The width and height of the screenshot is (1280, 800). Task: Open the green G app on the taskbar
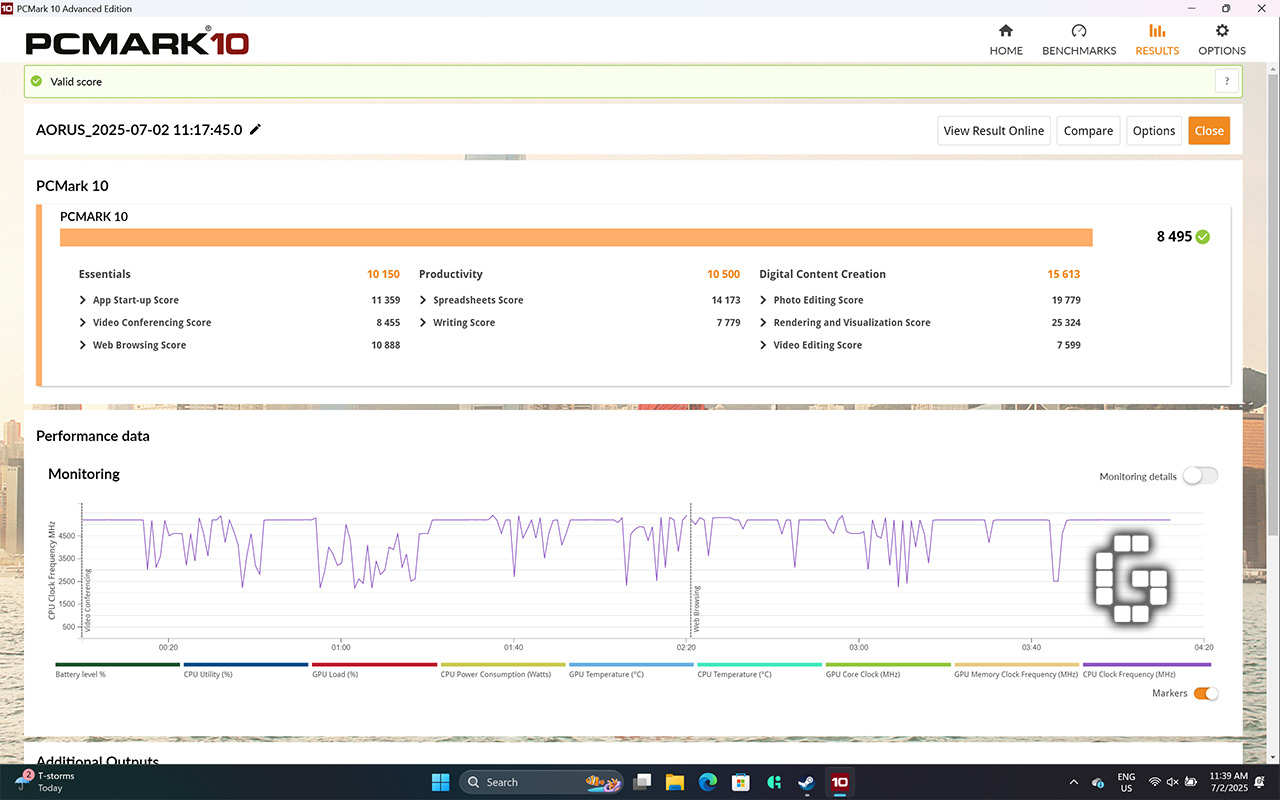point(773,782)
